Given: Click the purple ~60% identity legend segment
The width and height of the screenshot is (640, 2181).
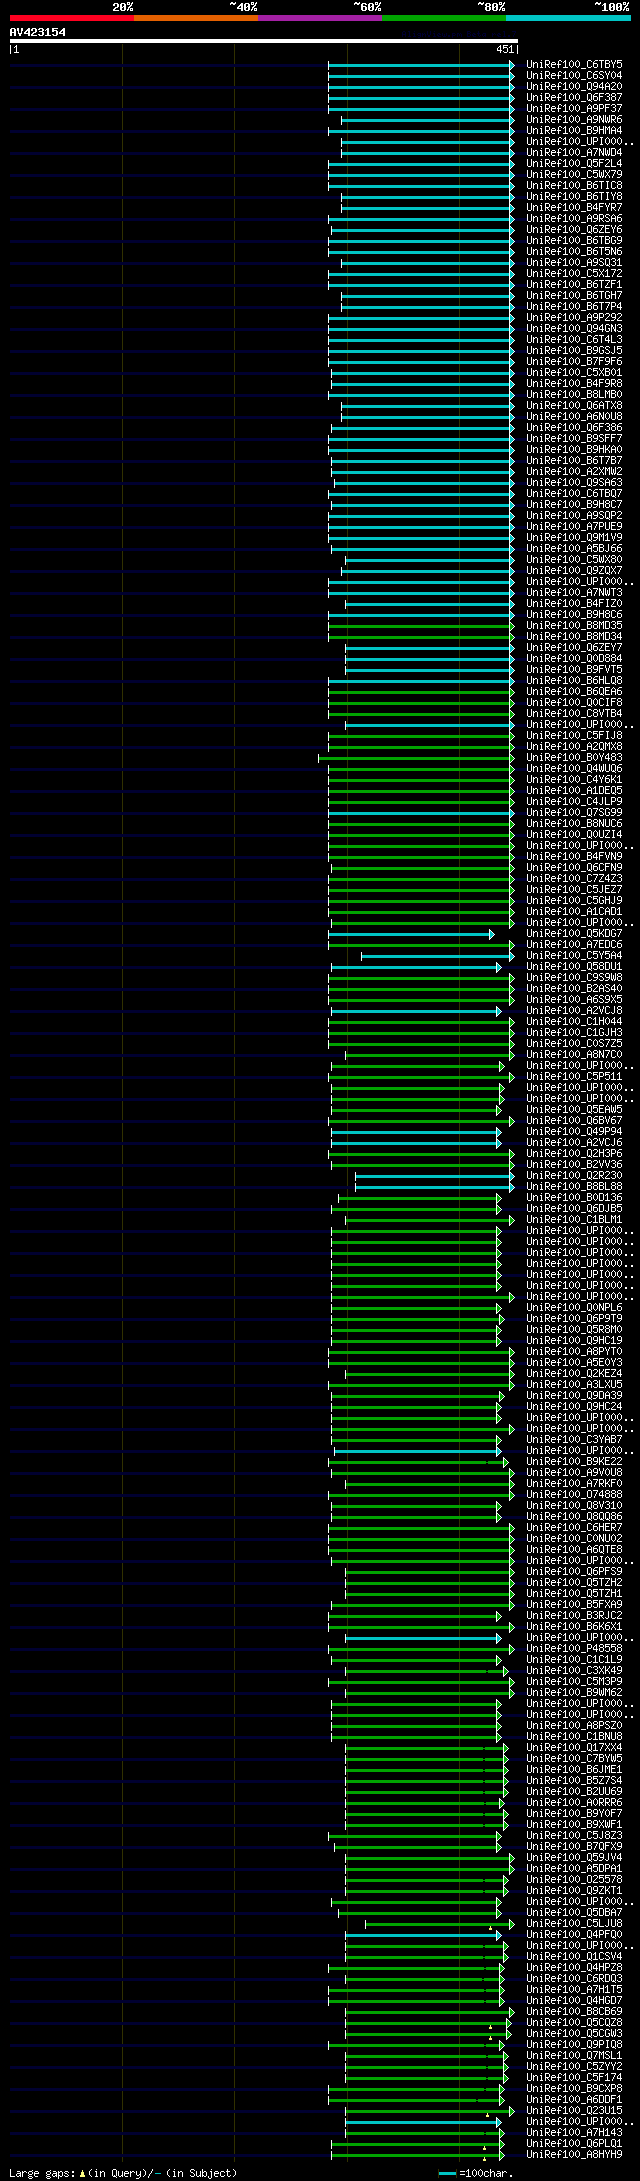Looking at the screenshot, I should tap(319, 18).
